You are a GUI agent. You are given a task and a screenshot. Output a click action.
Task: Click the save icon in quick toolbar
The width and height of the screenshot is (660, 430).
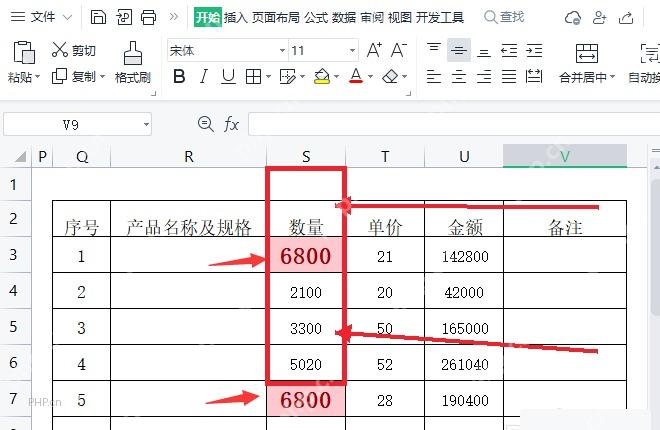tap(98, 17)
